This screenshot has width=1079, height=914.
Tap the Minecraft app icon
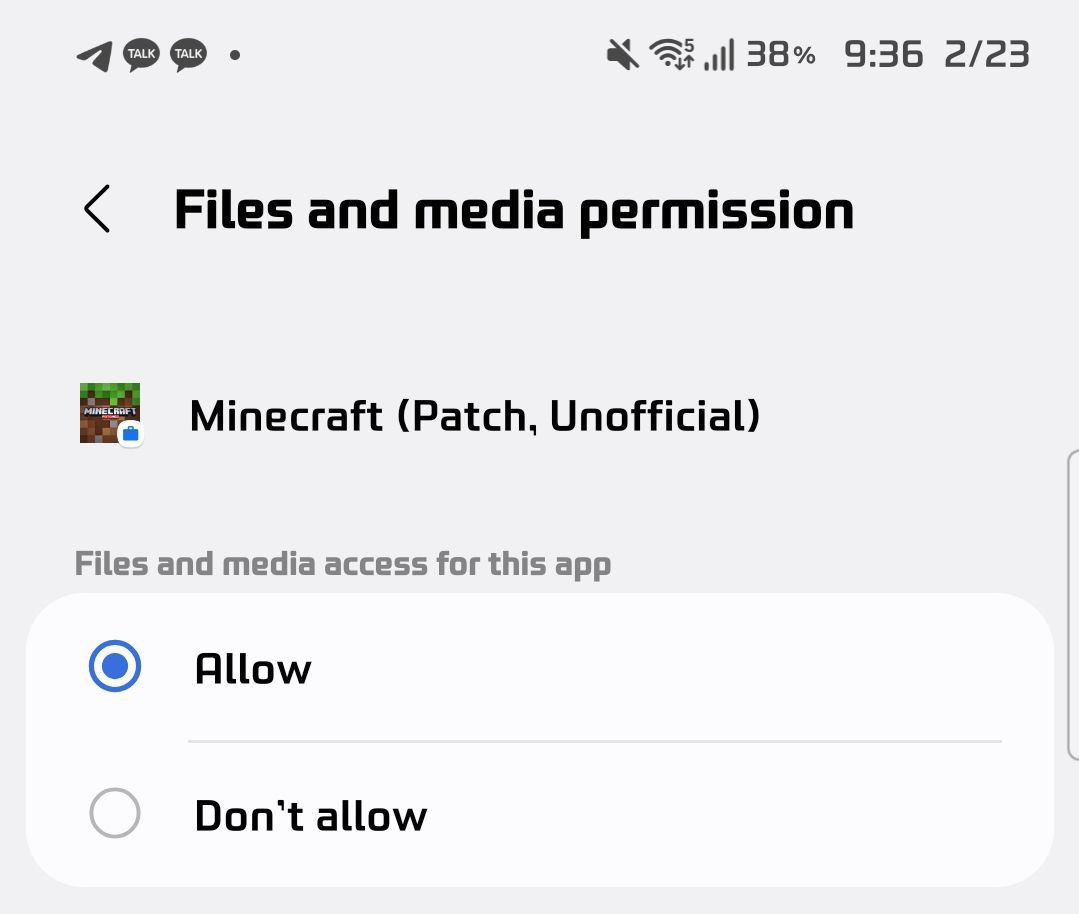point(109,412)
